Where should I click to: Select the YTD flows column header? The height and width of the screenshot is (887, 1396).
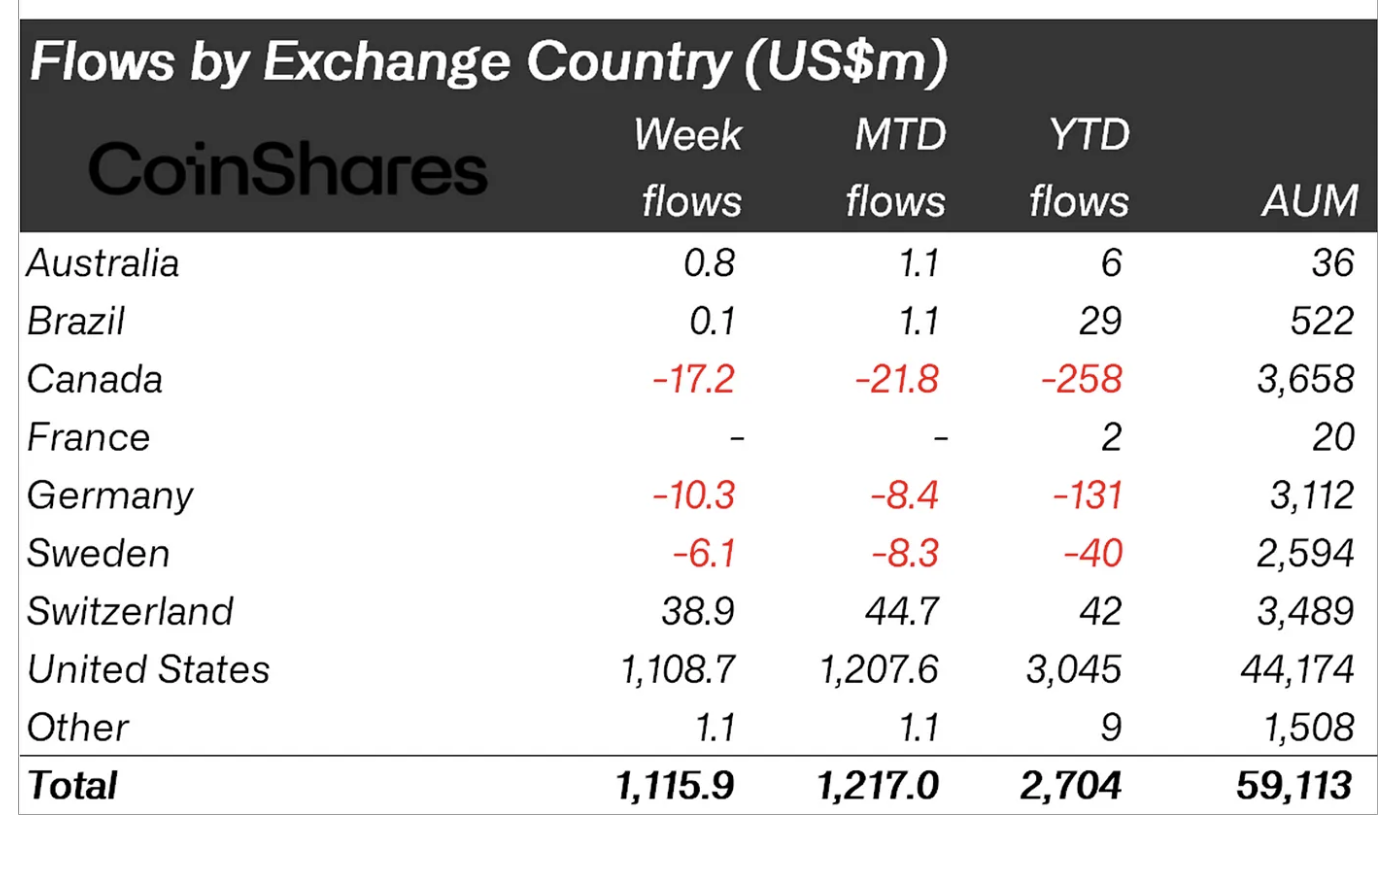(x=1082, y=168)
